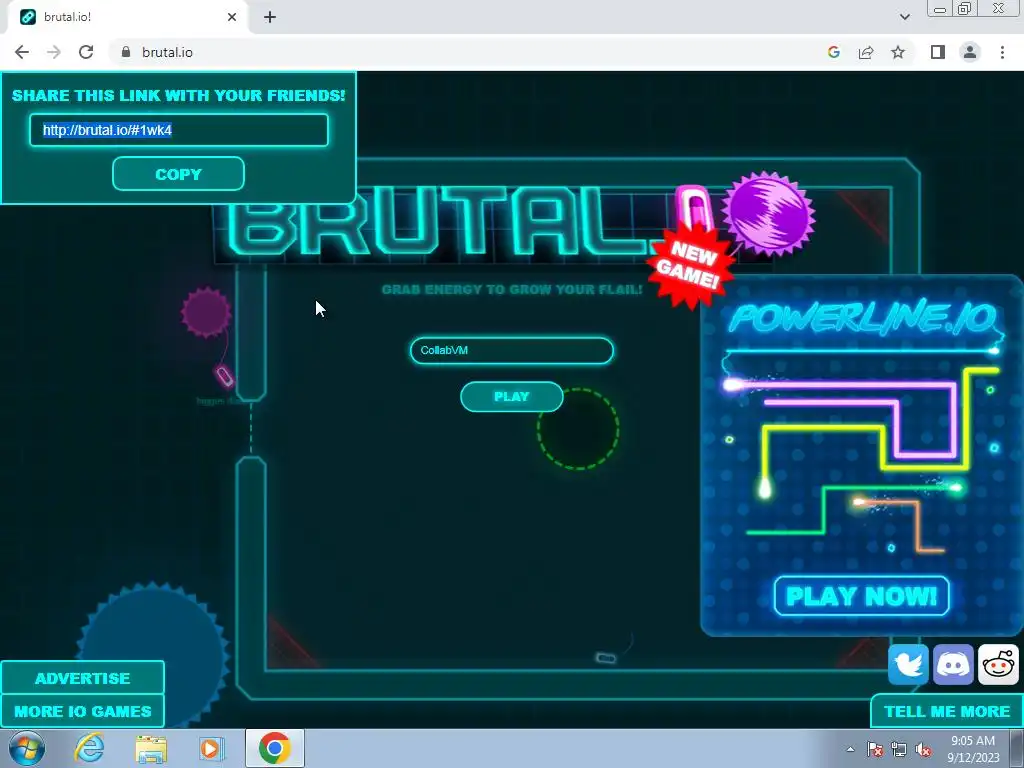
Task: Open the tab search chevron
Action: coord(904,17)
